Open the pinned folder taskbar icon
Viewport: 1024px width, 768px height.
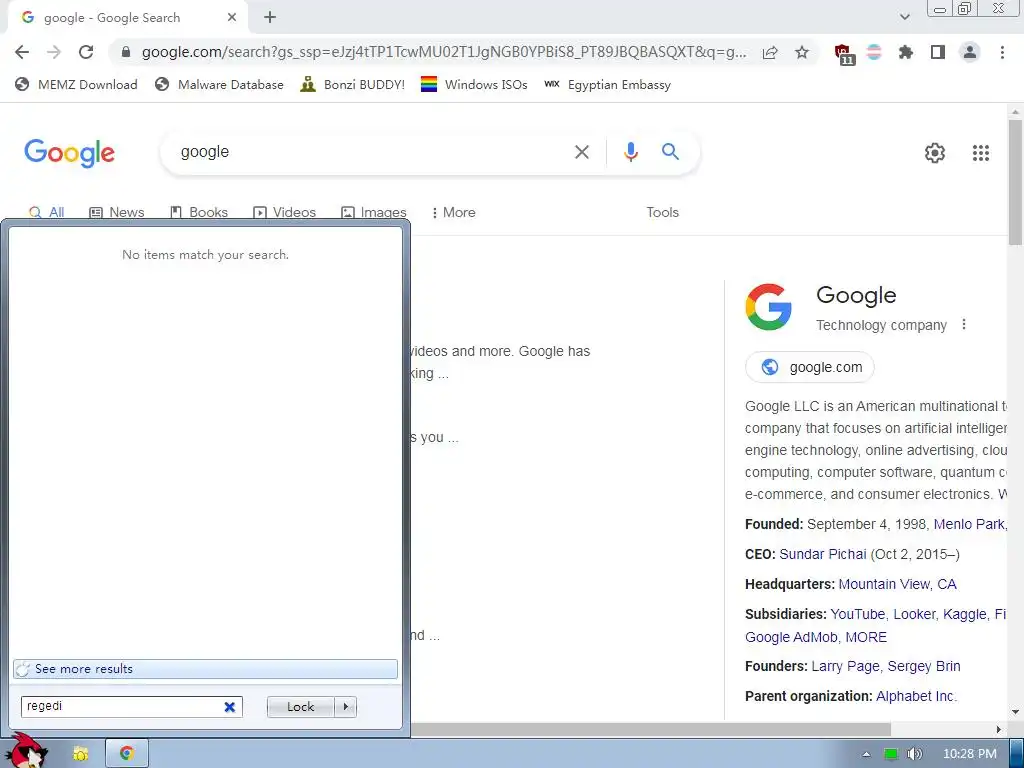pos(81,754)
